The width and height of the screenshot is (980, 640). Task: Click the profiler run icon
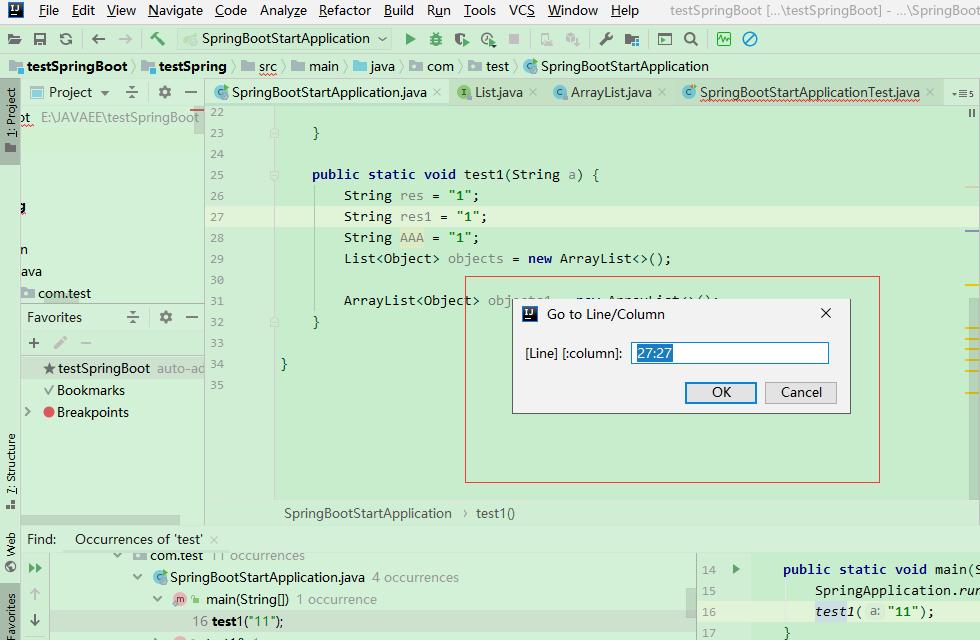[488, 39]
